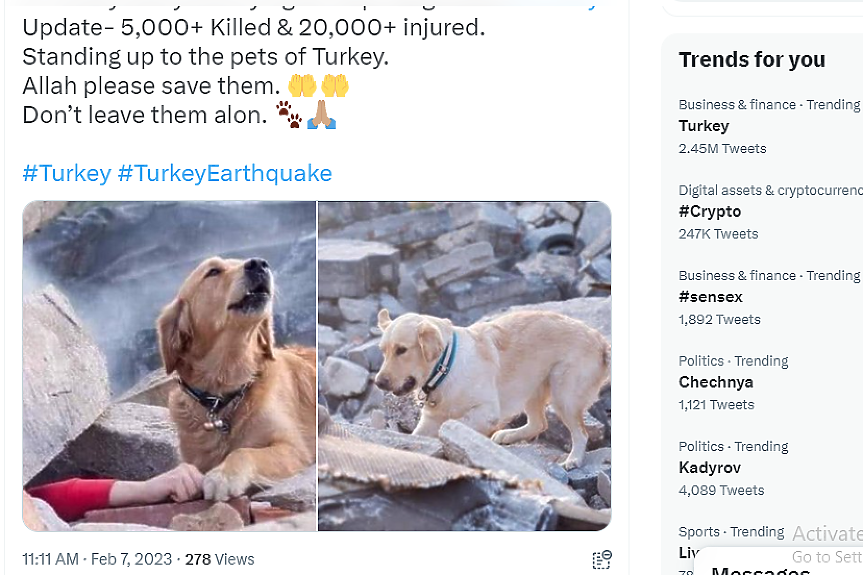The height and width of the screenshot is (575, 863).
Task: Open the right photo of dog on rubble
Action: (464, 365)
